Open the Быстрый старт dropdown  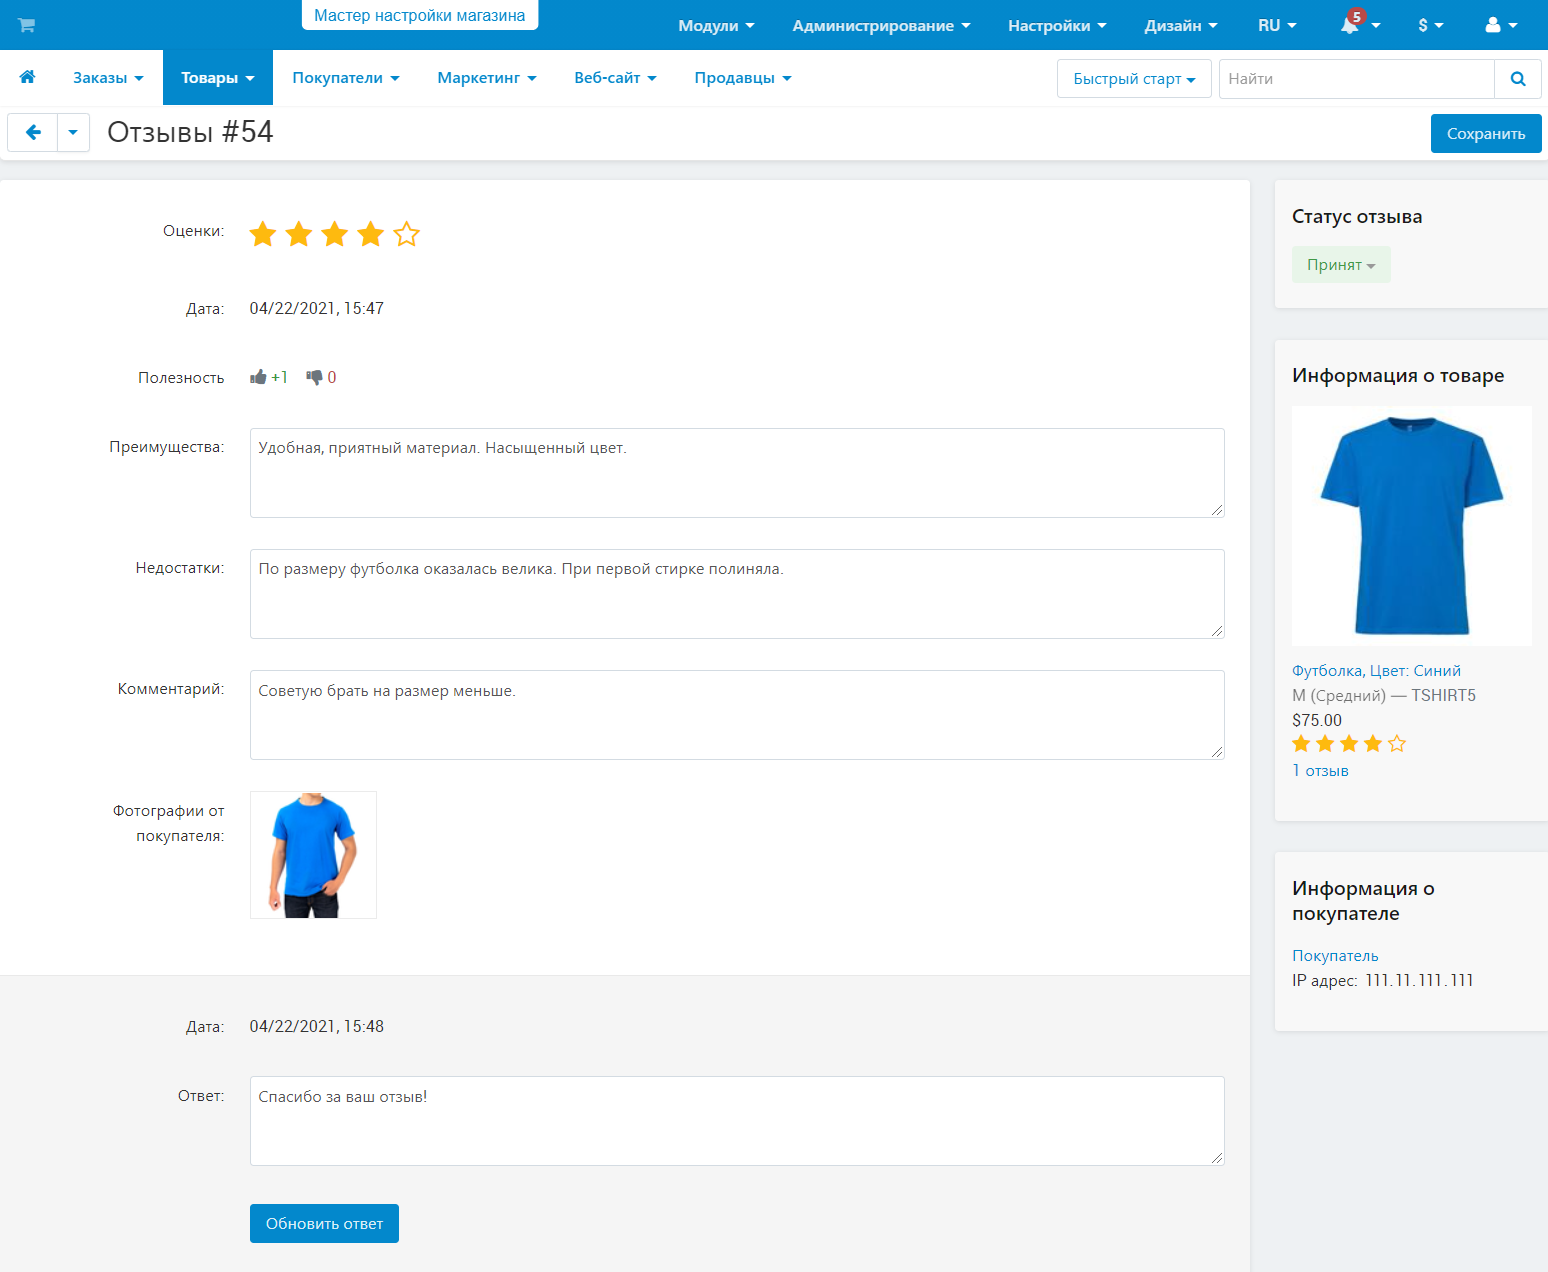tap(1133, 79)
